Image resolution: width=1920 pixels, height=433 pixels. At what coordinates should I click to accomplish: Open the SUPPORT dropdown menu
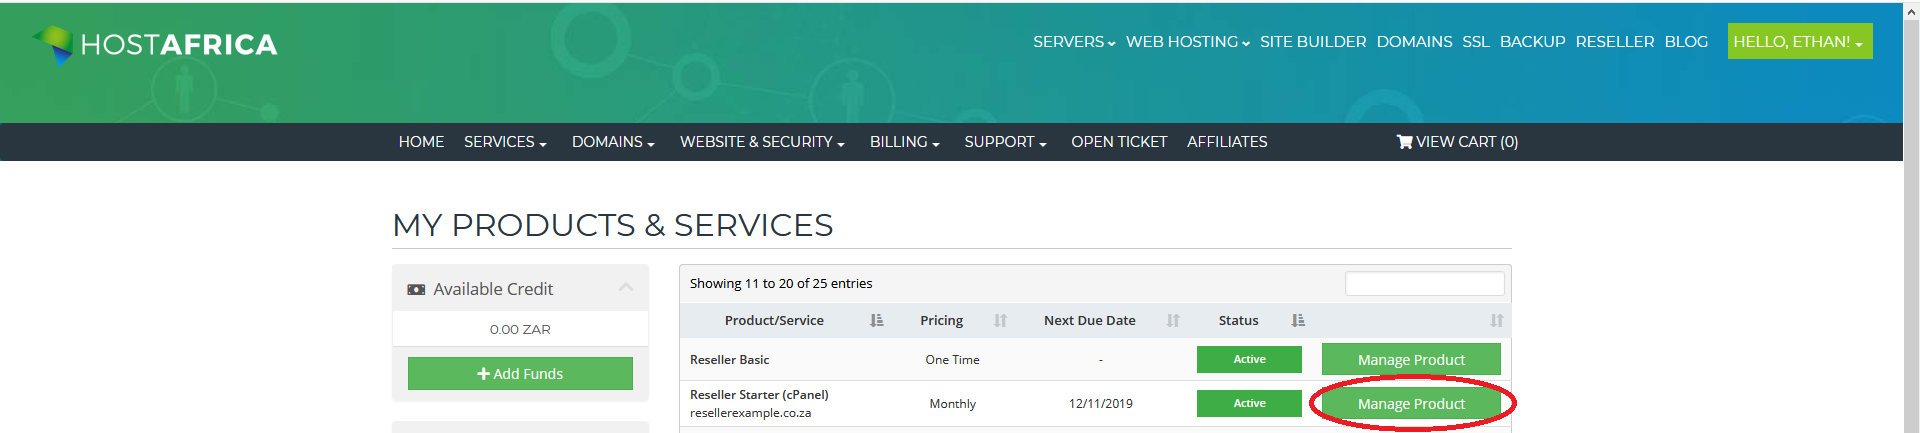[x=1005, y=142]
